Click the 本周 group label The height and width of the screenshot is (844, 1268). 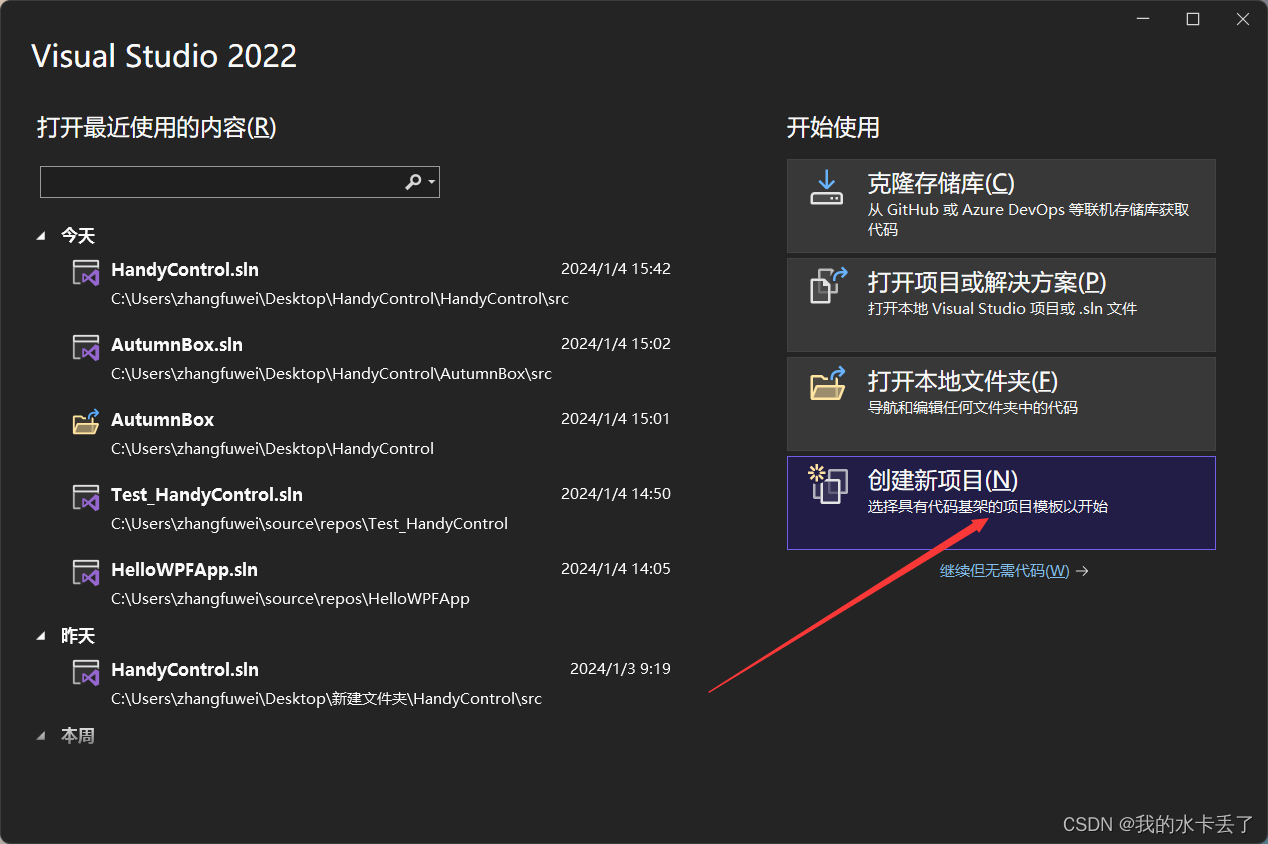[x=78, y=736]
